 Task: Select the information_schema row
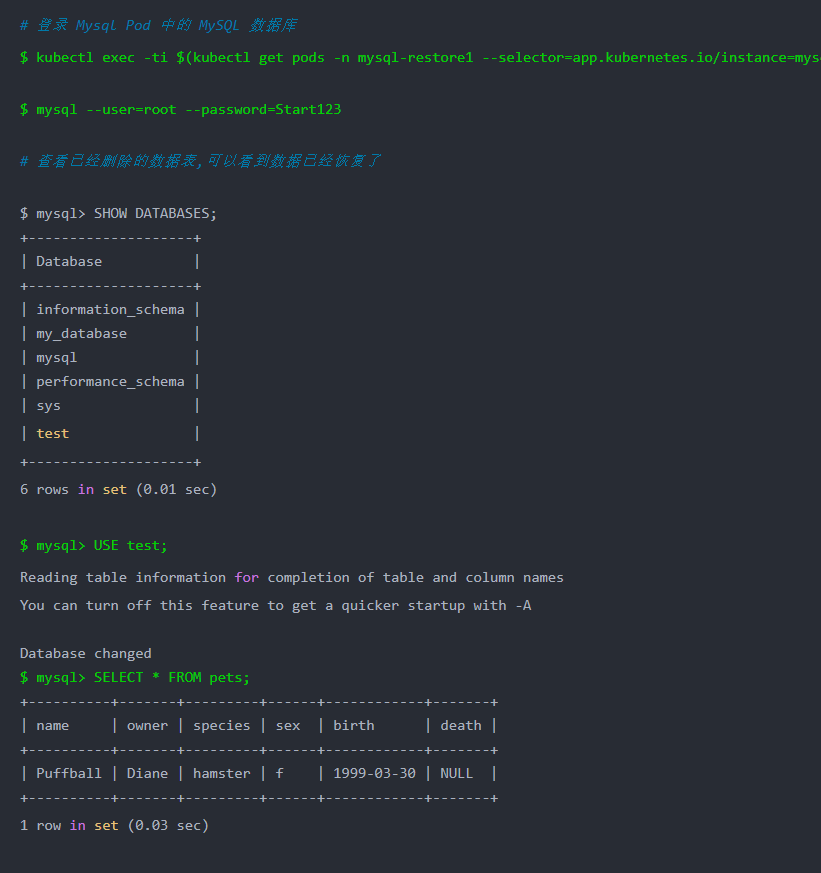coord(110,310)
